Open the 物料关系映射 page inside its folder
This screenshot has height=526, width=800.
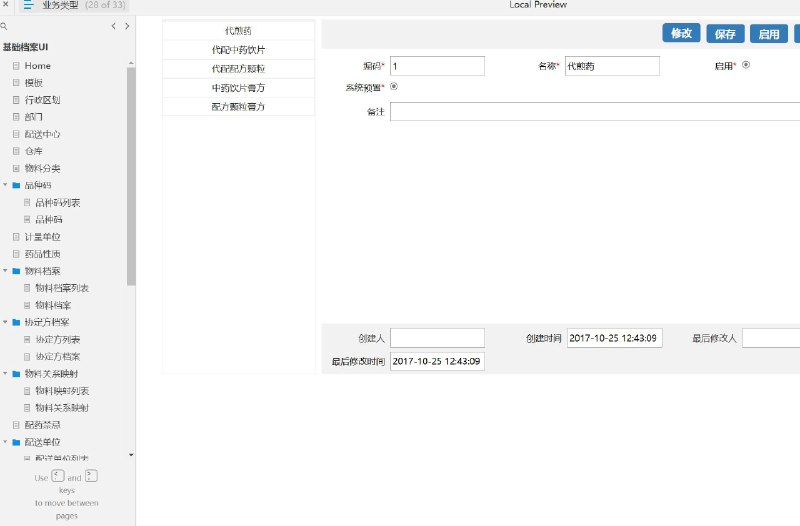click(x=62, y=408)
